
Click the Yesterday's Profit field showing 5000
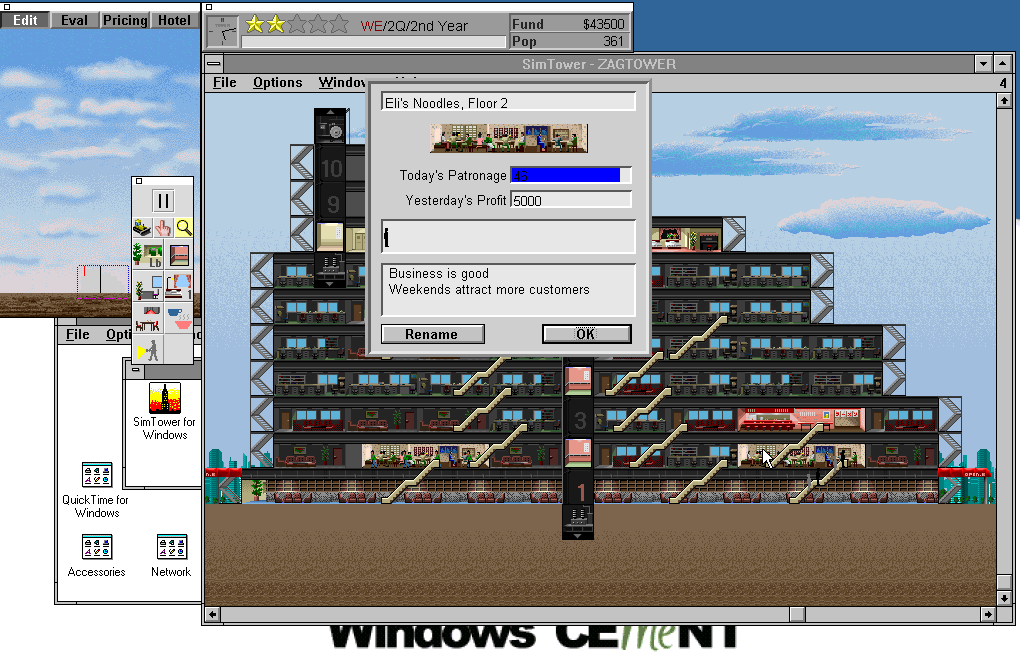point(570,200)
